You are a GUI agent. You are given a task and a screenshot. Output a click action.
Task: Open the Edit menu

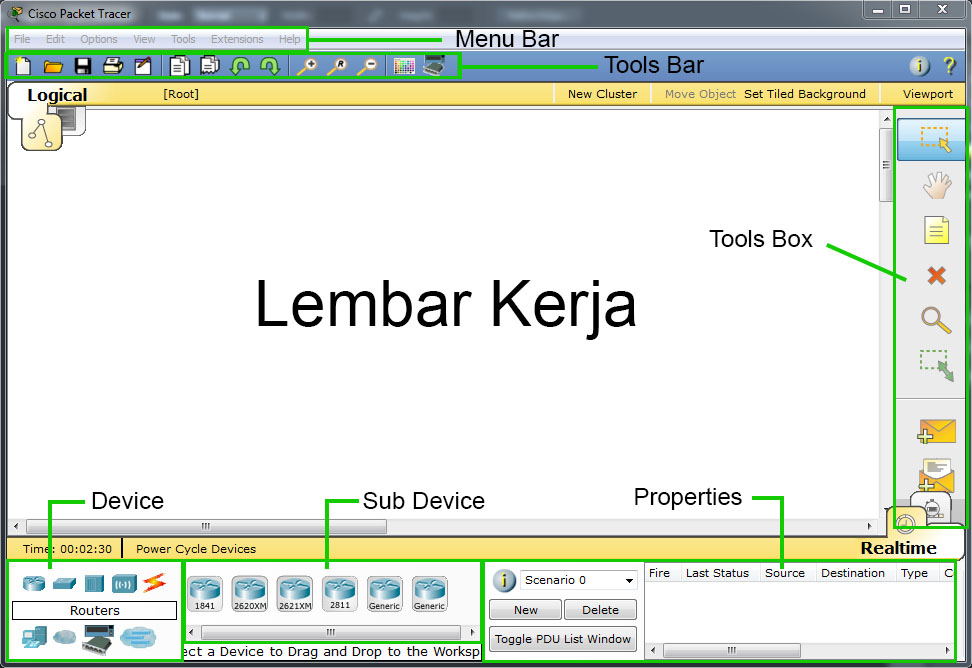point(55,39)
